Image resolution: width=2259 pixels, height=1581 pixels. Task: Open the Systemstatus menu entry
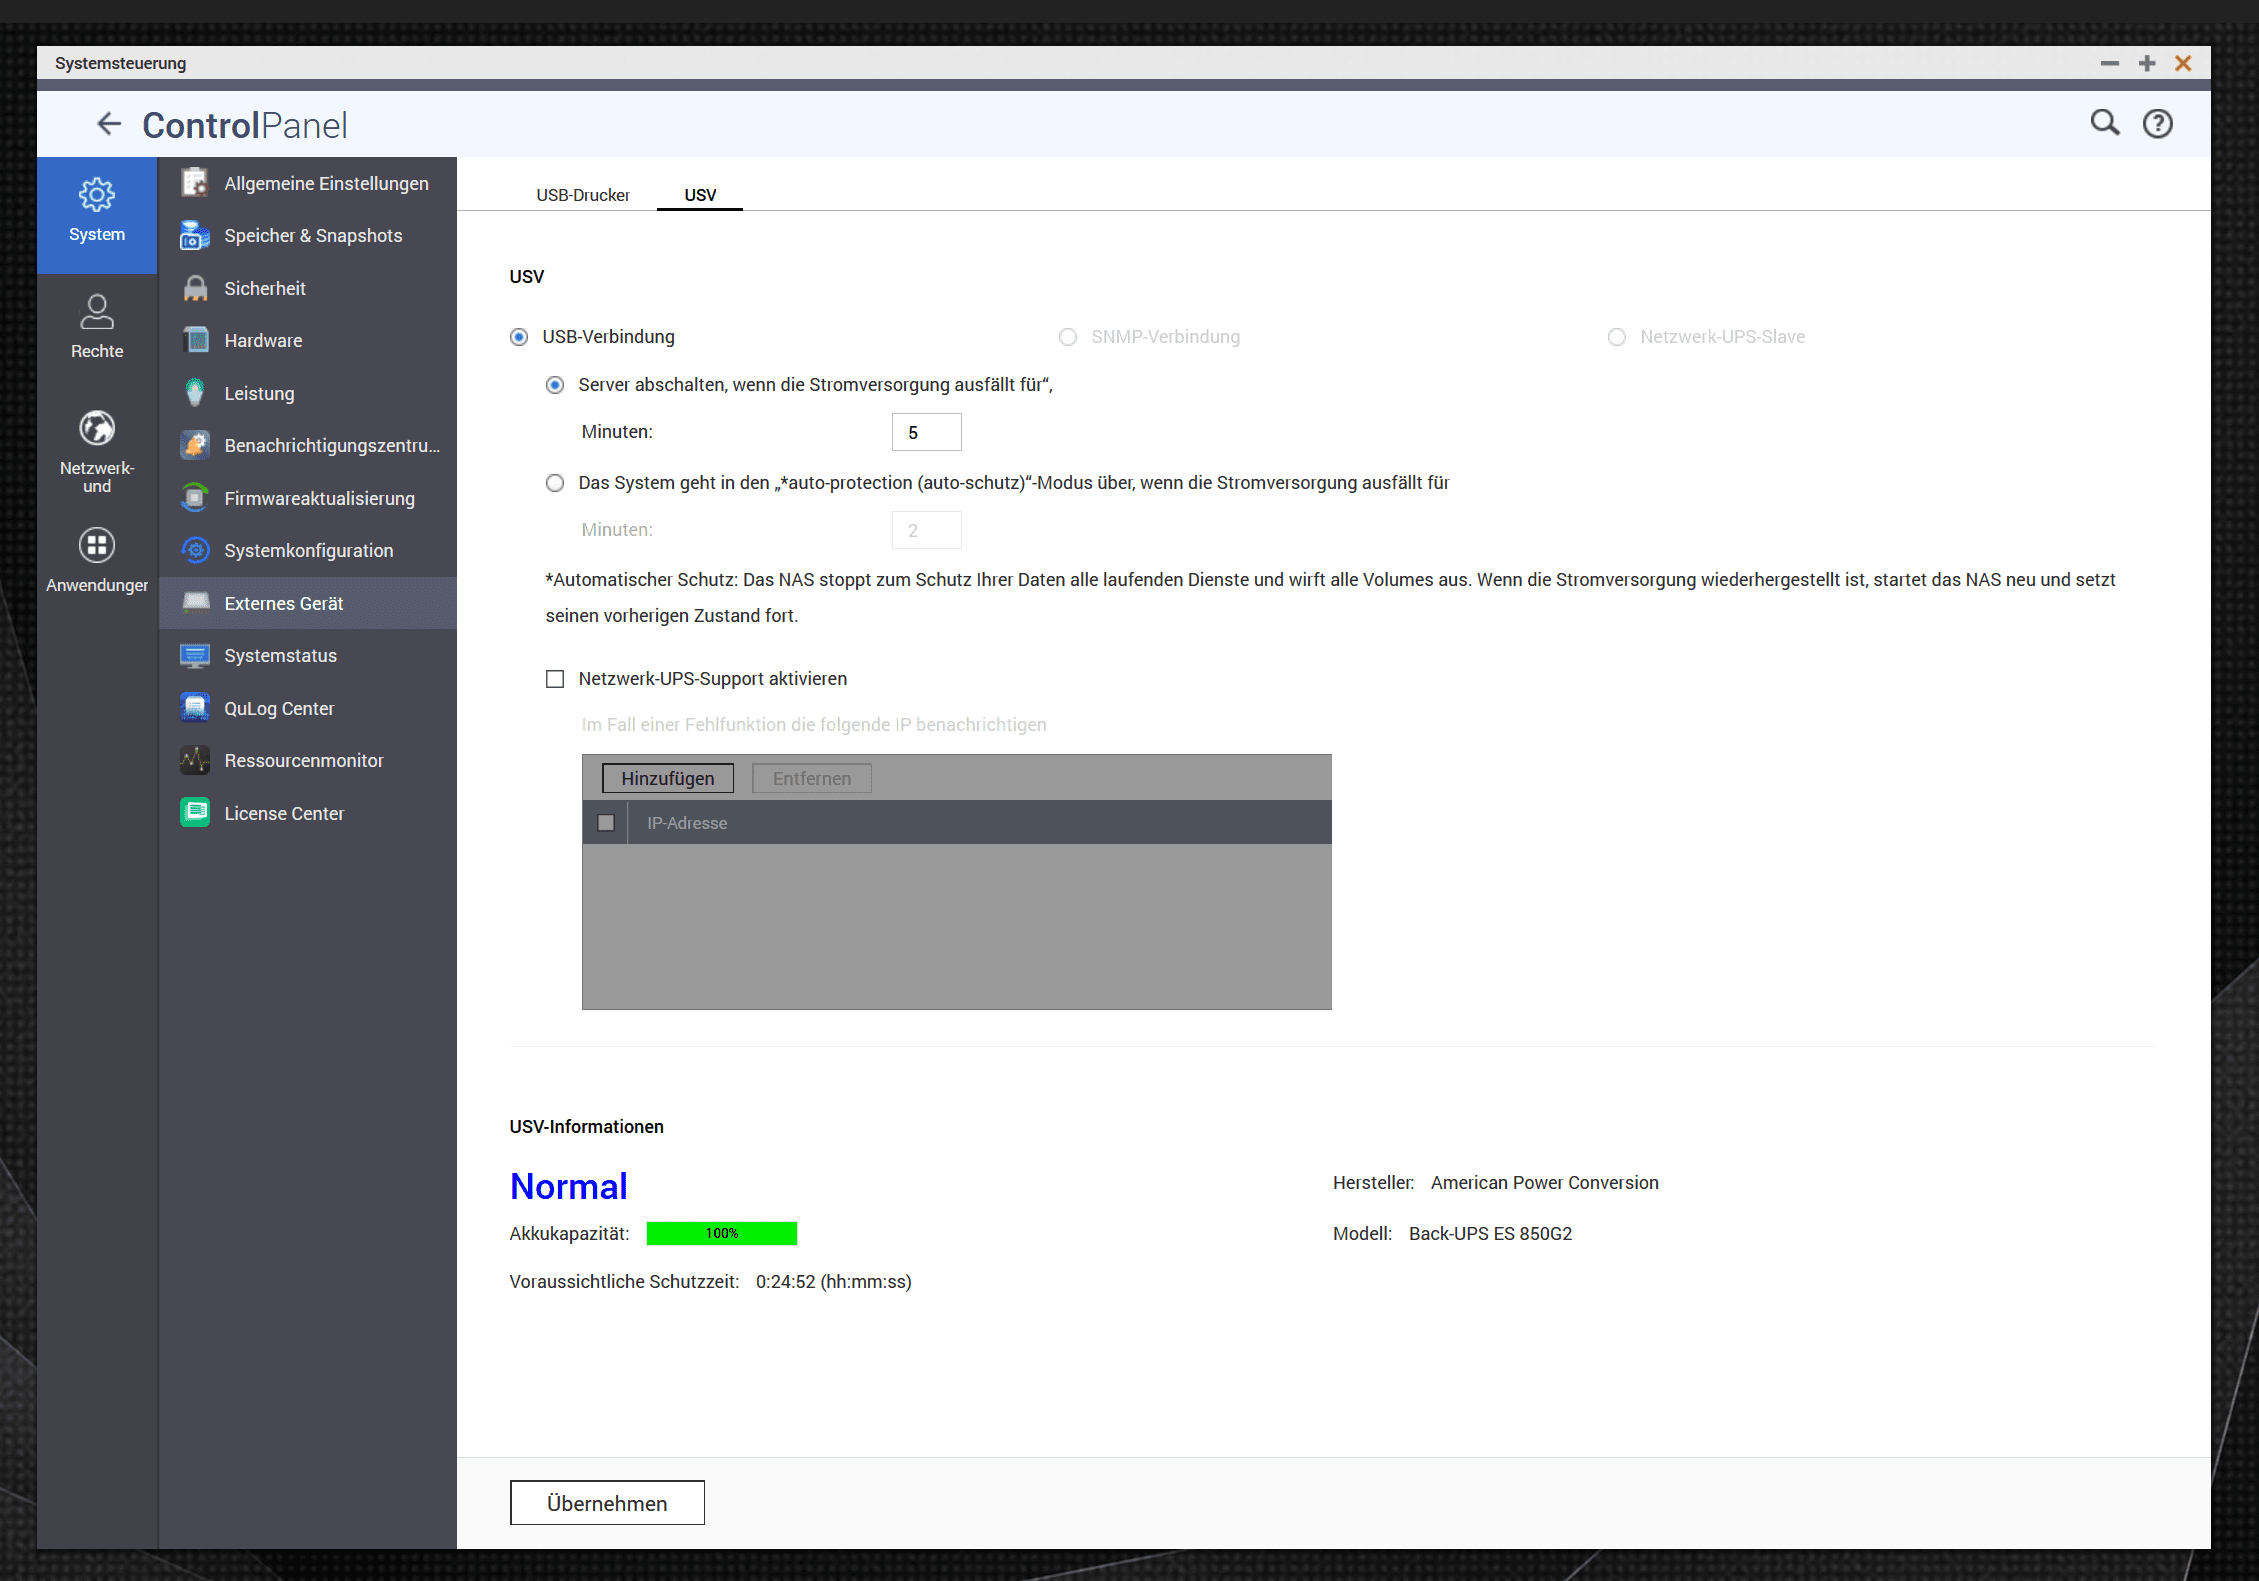[x=308, y=656]
